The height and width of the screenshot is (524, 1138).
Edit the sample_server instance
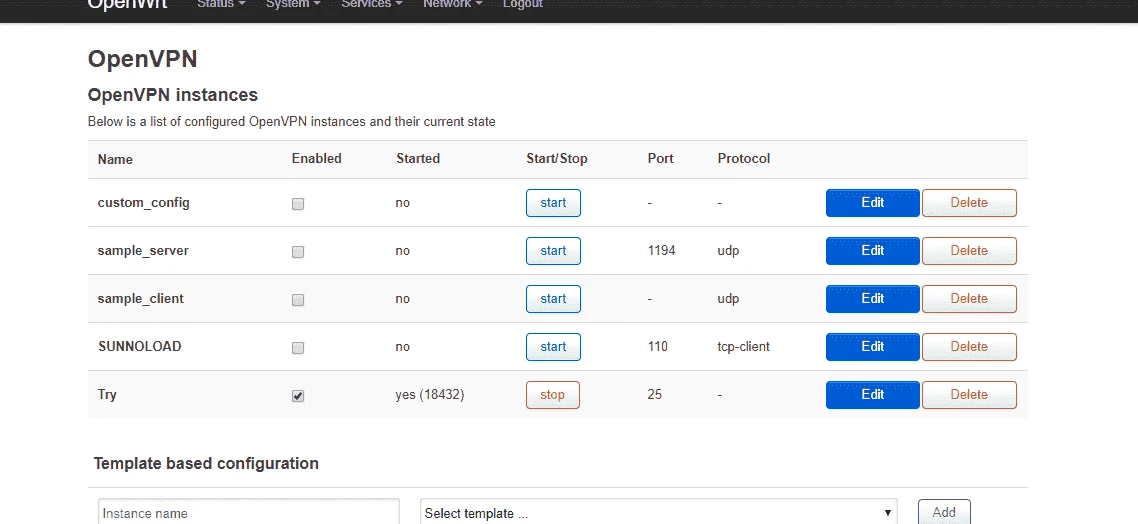[872, 251]
